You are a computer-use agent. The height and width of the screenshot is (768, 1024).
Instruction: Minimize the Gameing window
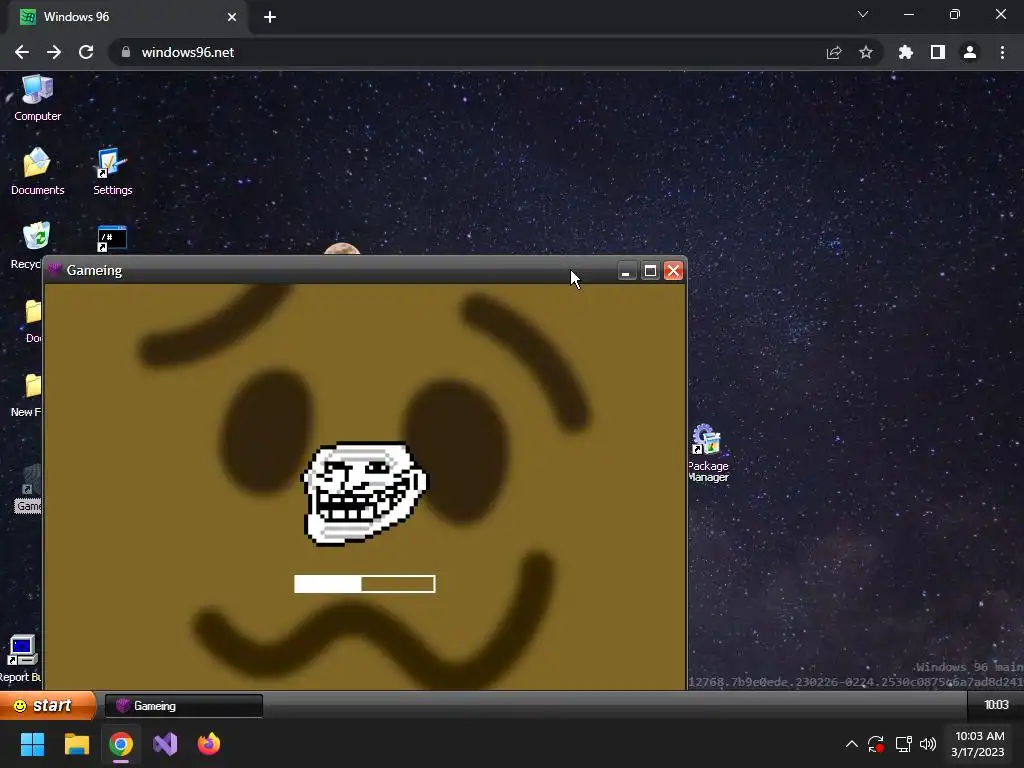tap(626, 271)
